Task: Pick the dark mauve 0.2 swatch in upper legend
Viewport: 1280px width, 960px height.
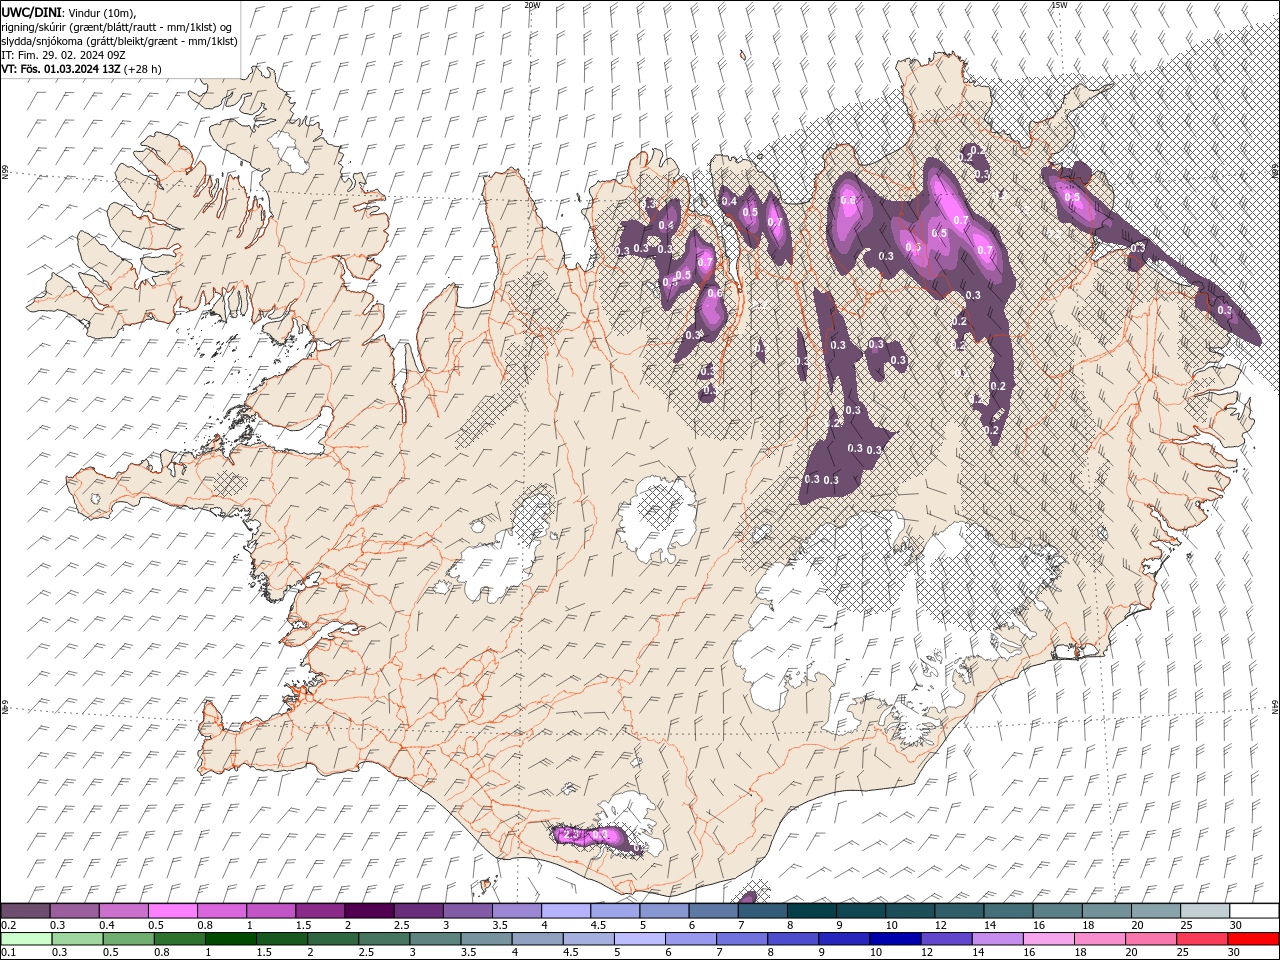Action: (x=25, y=911)
